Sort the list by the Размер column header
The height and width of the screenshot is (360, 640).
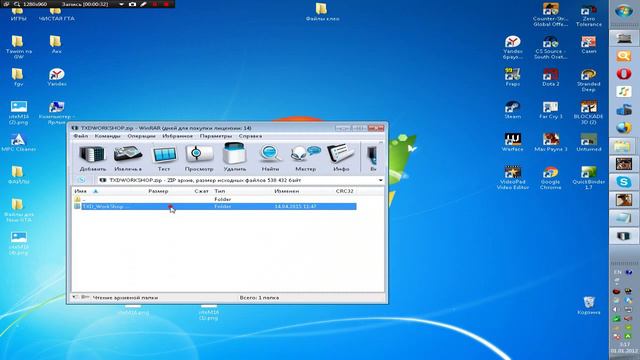click(x=158, y=191)
